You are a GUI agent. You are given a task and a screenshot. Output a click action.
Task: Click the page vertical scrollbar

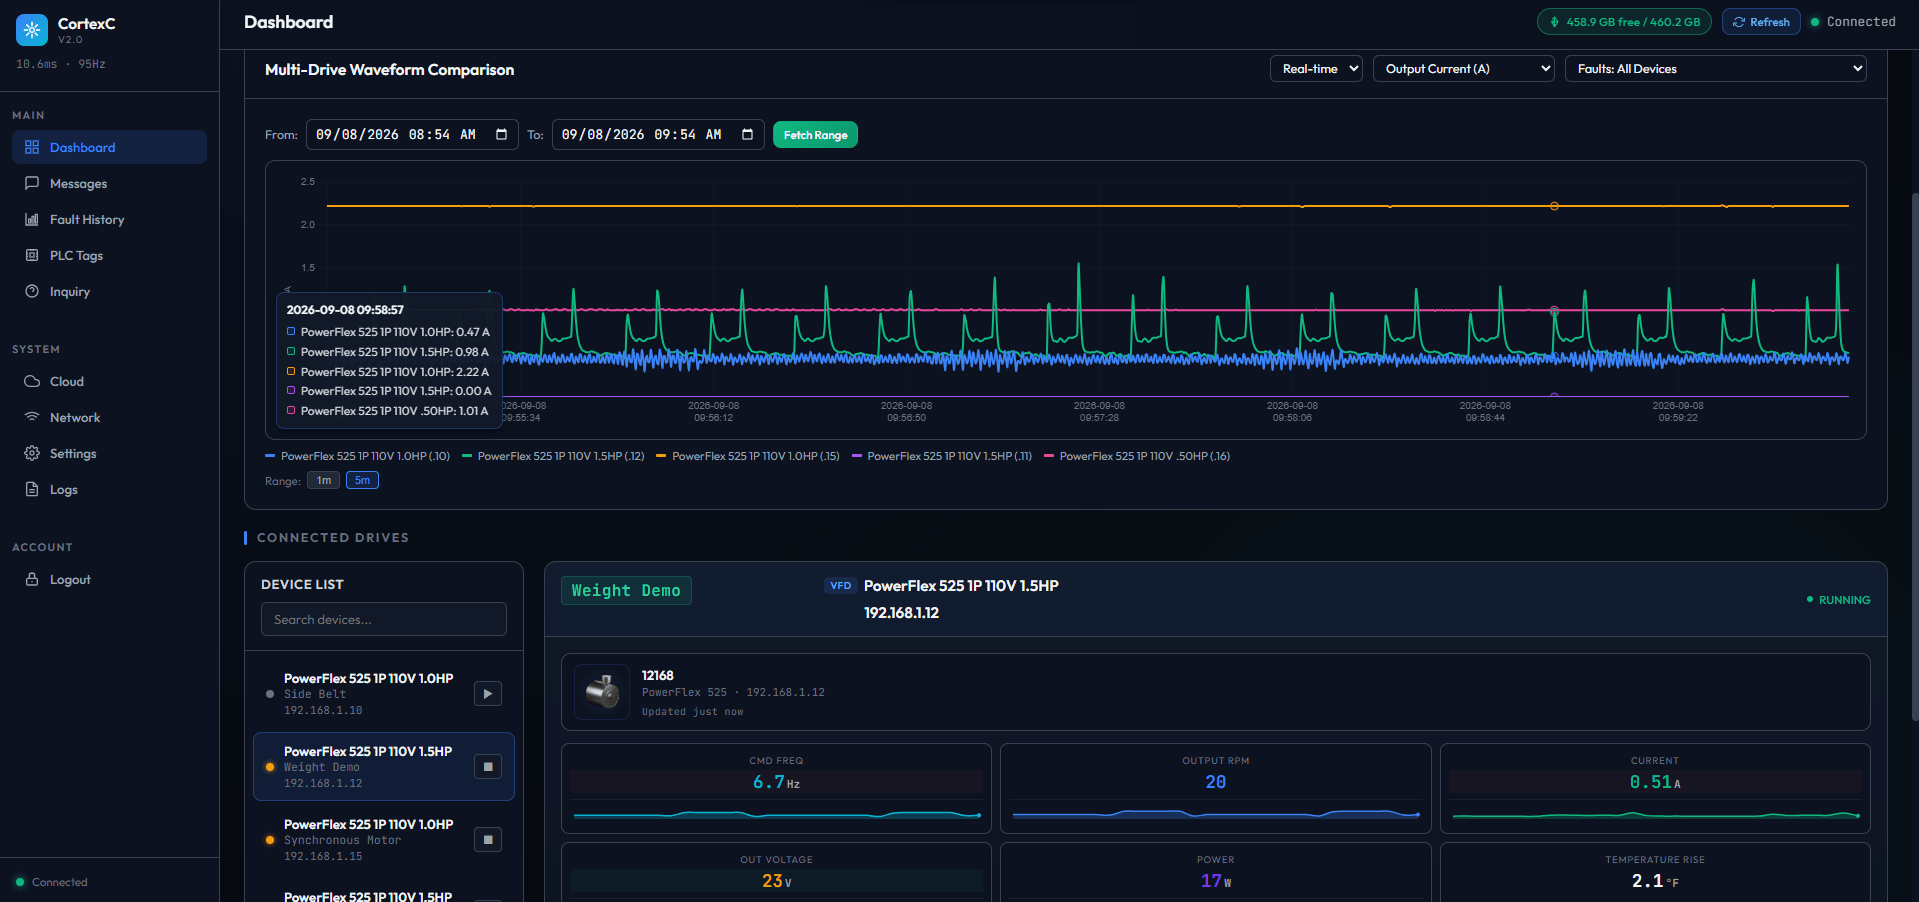pyautogui.click(x=1914, y=455)
